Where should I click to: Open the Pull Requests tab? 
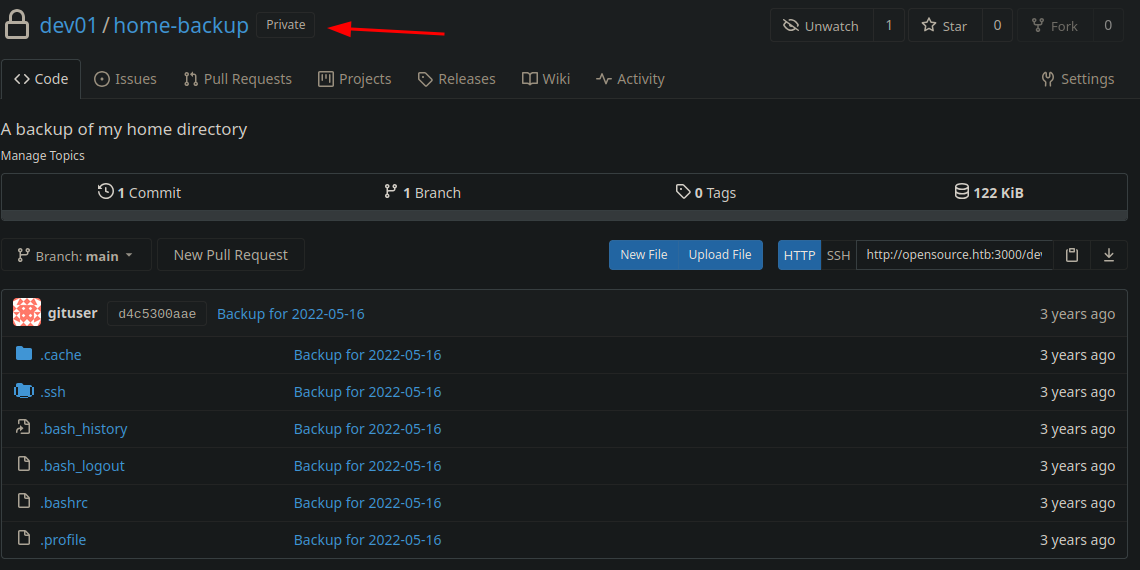point(238,79)
